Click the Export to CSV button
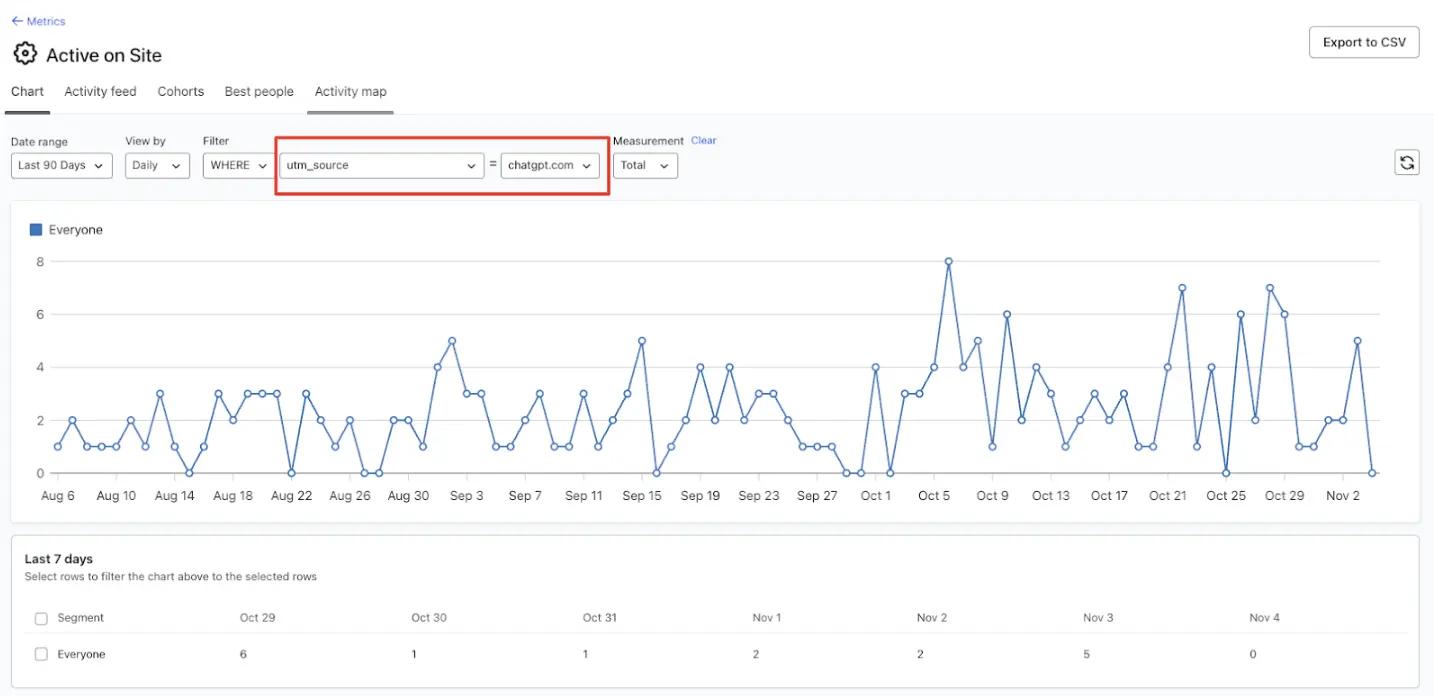This screenshot has width=1434, height=696. coord(1363,41)
